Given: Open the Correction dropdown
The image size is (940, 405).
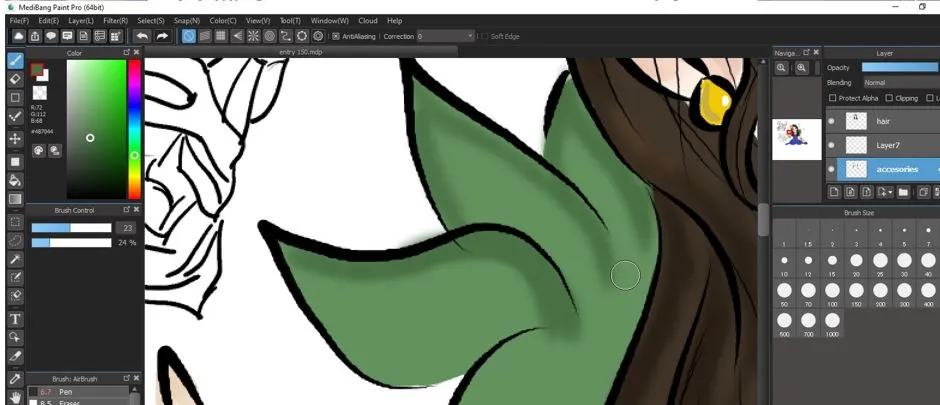Looking at the screenshot, I should (x=445, y=36).
